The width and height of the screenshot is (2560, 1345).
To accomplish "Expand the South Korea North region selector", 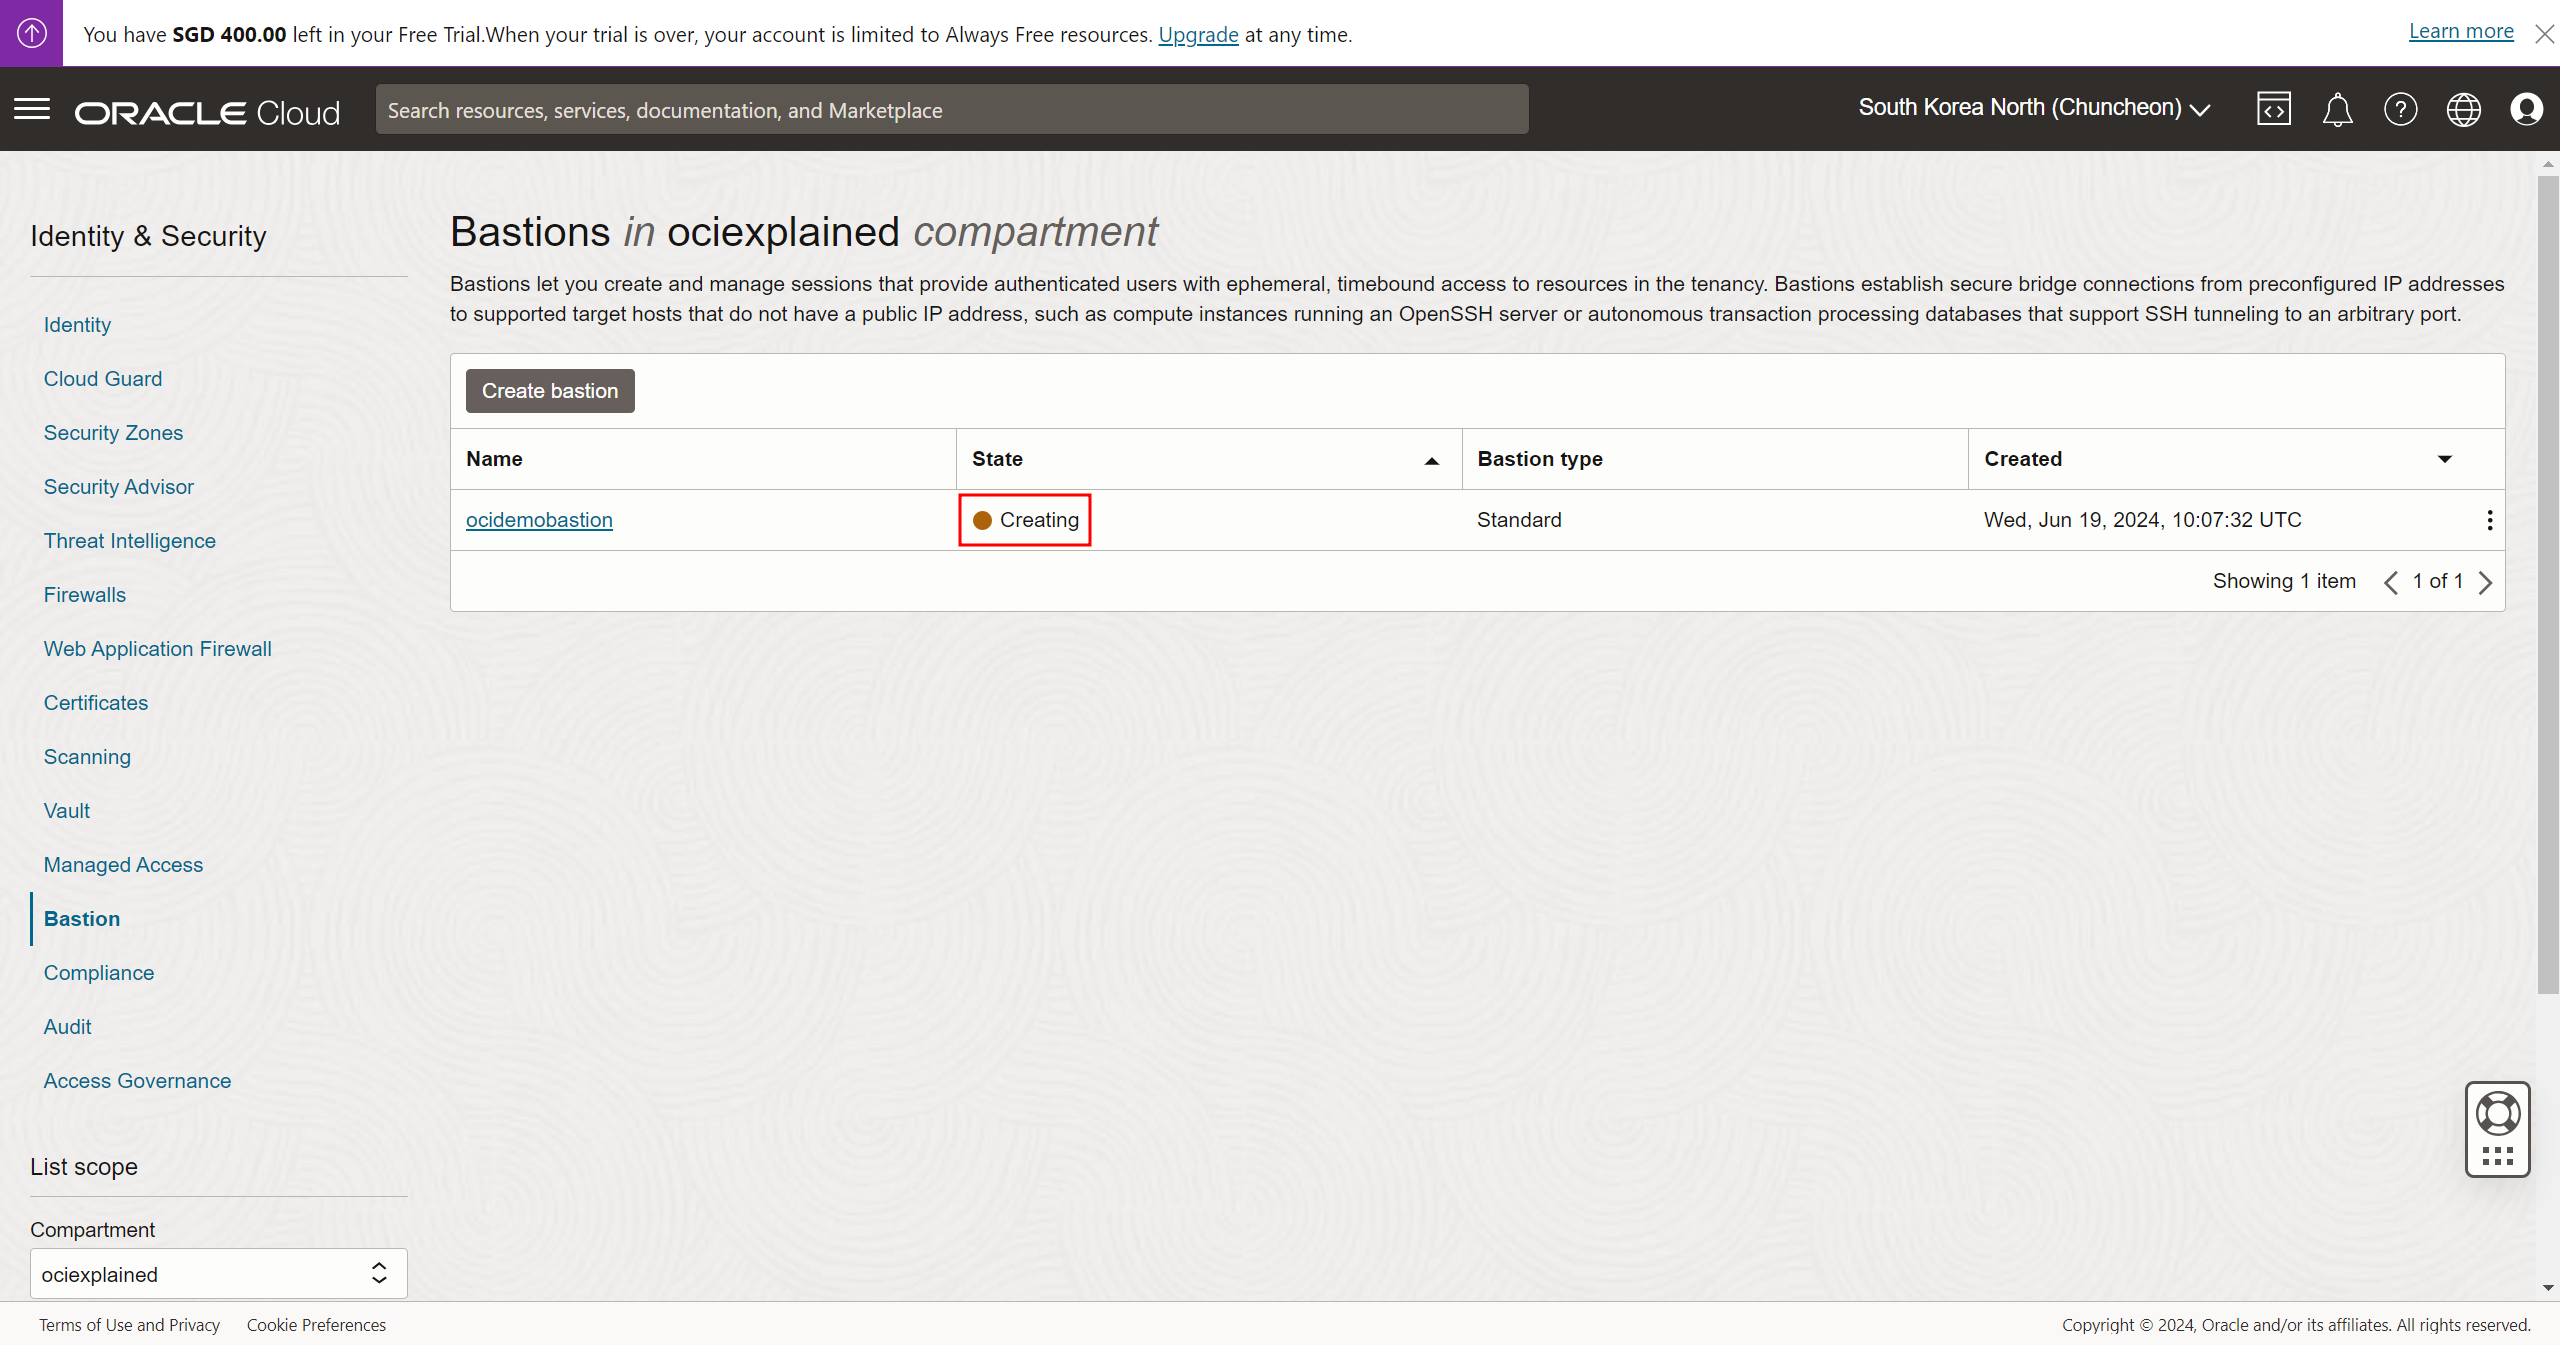I will tap(2033, 108).
